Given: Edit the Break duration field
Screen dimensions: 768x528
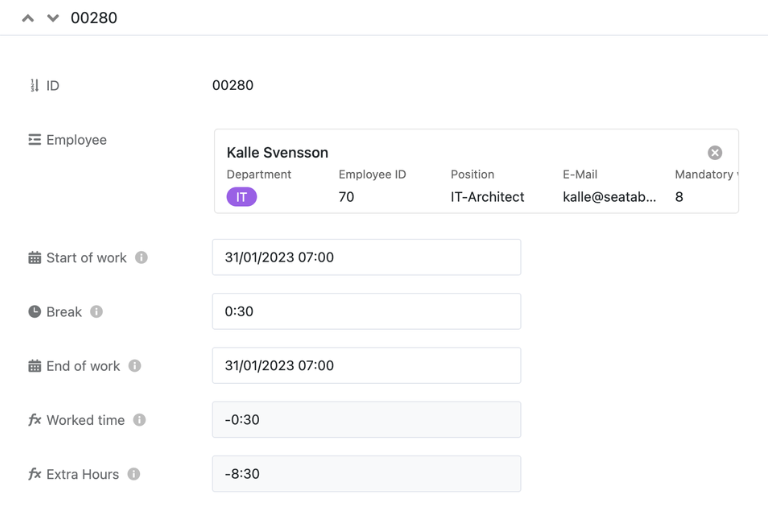Looking at the screenshot, I should pyautogui.click(x=366, y=311).
